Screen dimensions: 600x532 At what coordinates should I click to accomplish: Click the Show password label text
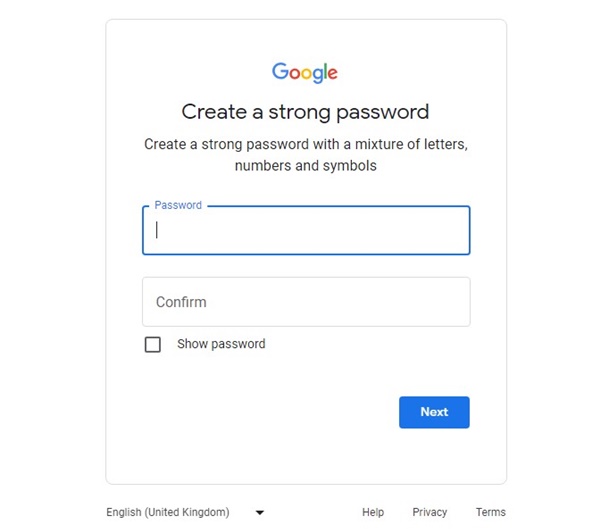click(x=221, y=344)
